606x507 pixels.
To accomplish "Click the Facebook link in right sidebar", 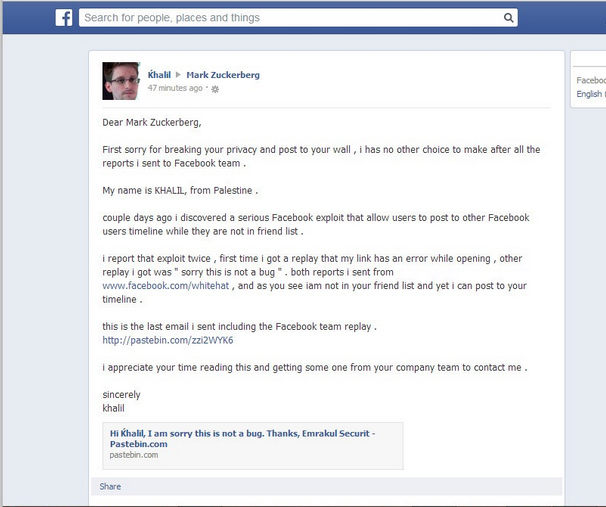I will (591, 80).
